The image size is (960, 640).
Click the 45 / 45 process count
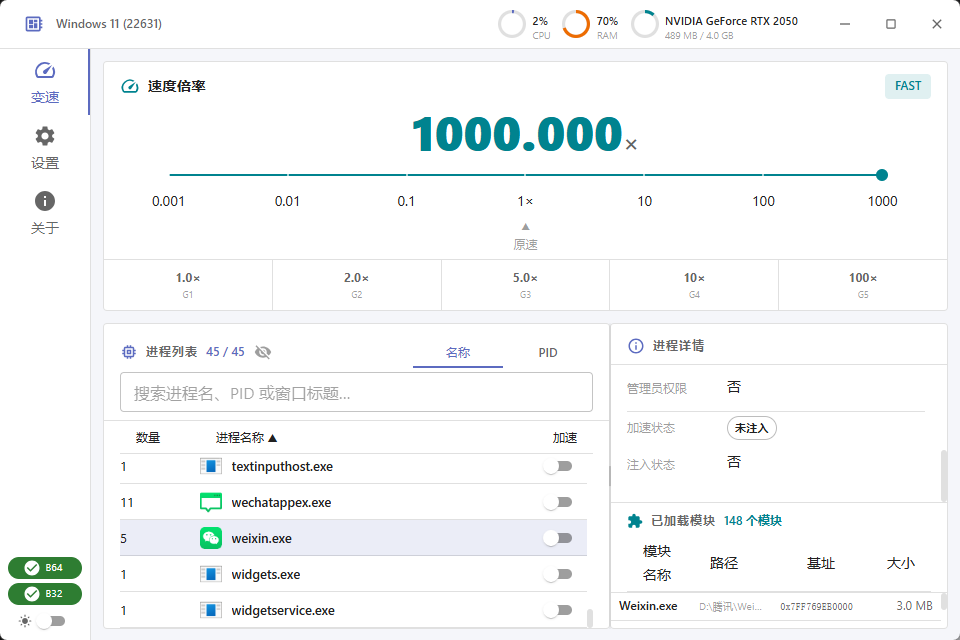pos(225,352)
